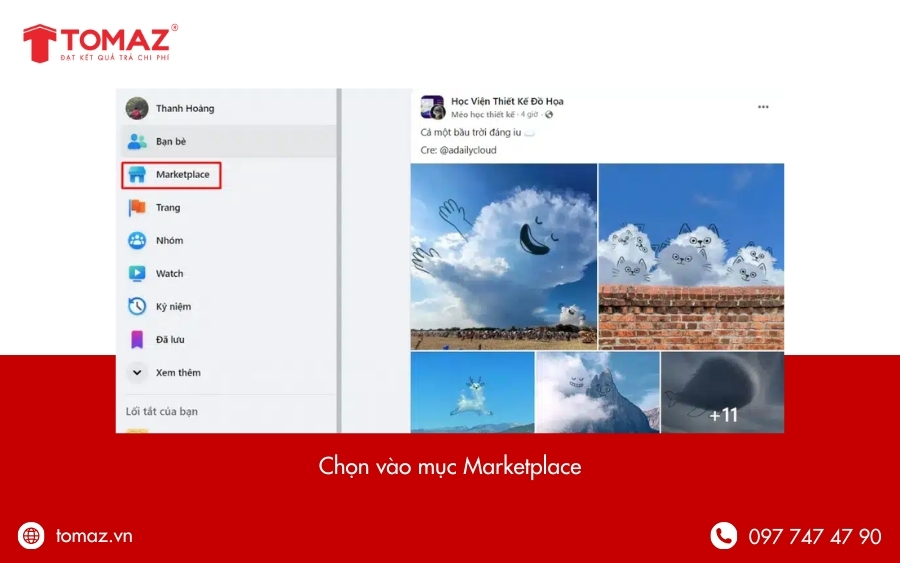Click the sidebar vertical scrollbar
The height and width of the screenshot is (563, 900).
(x=338, y=260)
